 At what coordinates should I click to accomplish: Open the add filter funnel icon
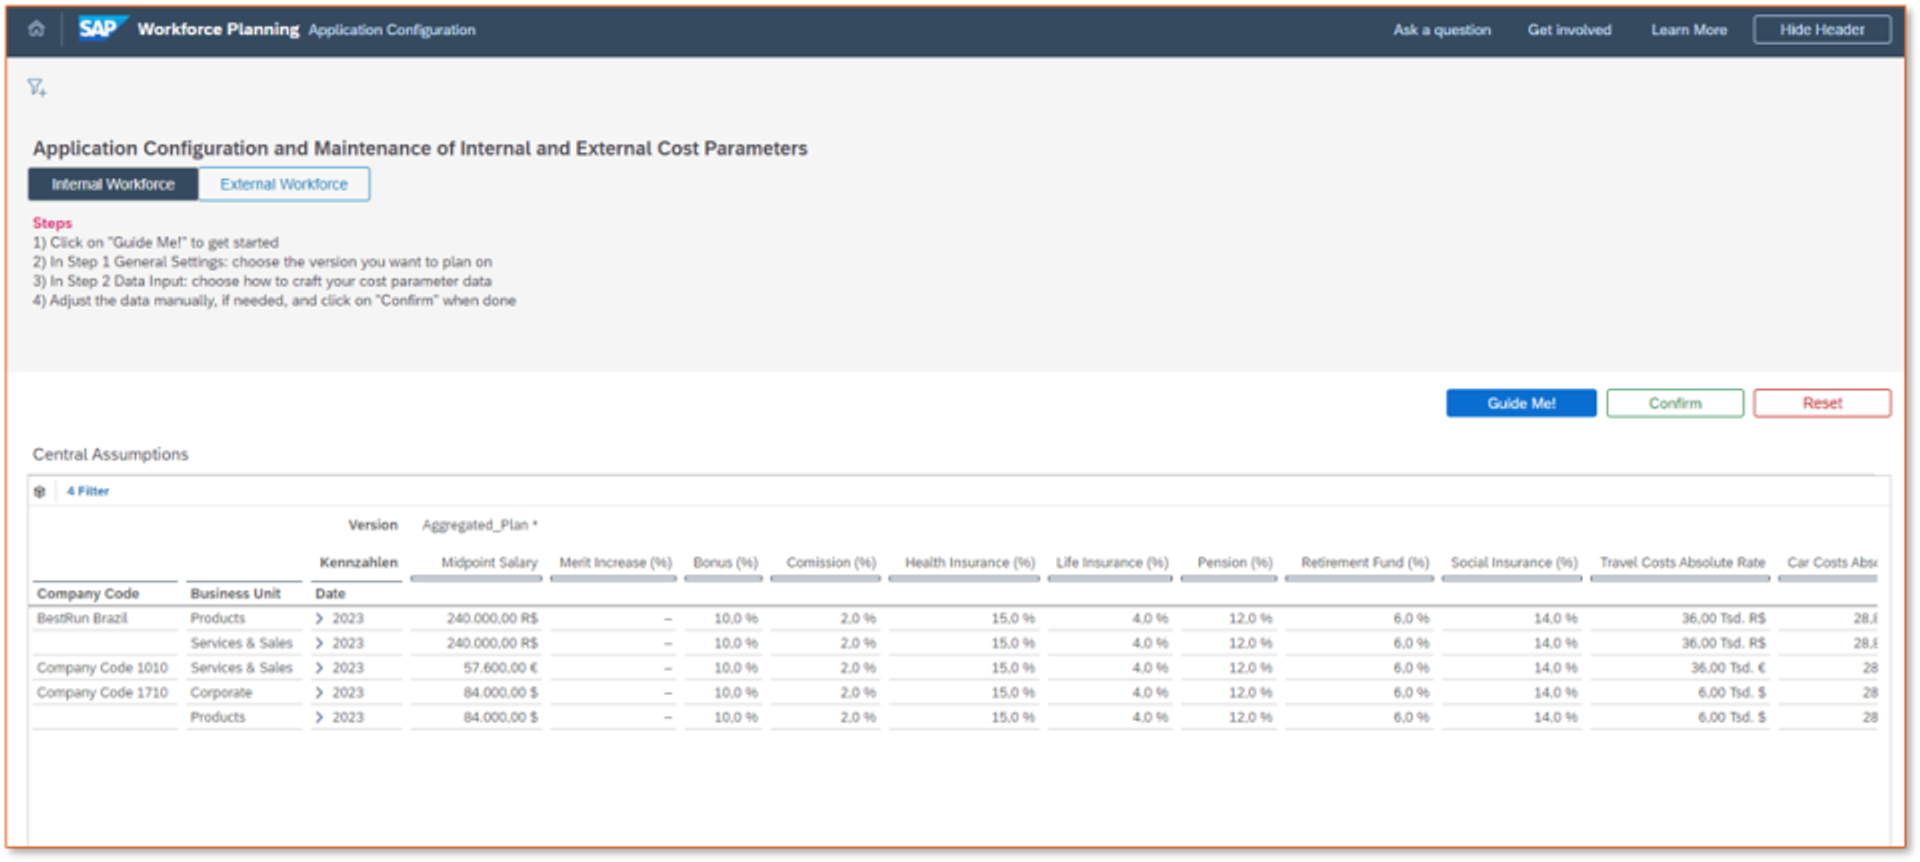coord(37,88)
